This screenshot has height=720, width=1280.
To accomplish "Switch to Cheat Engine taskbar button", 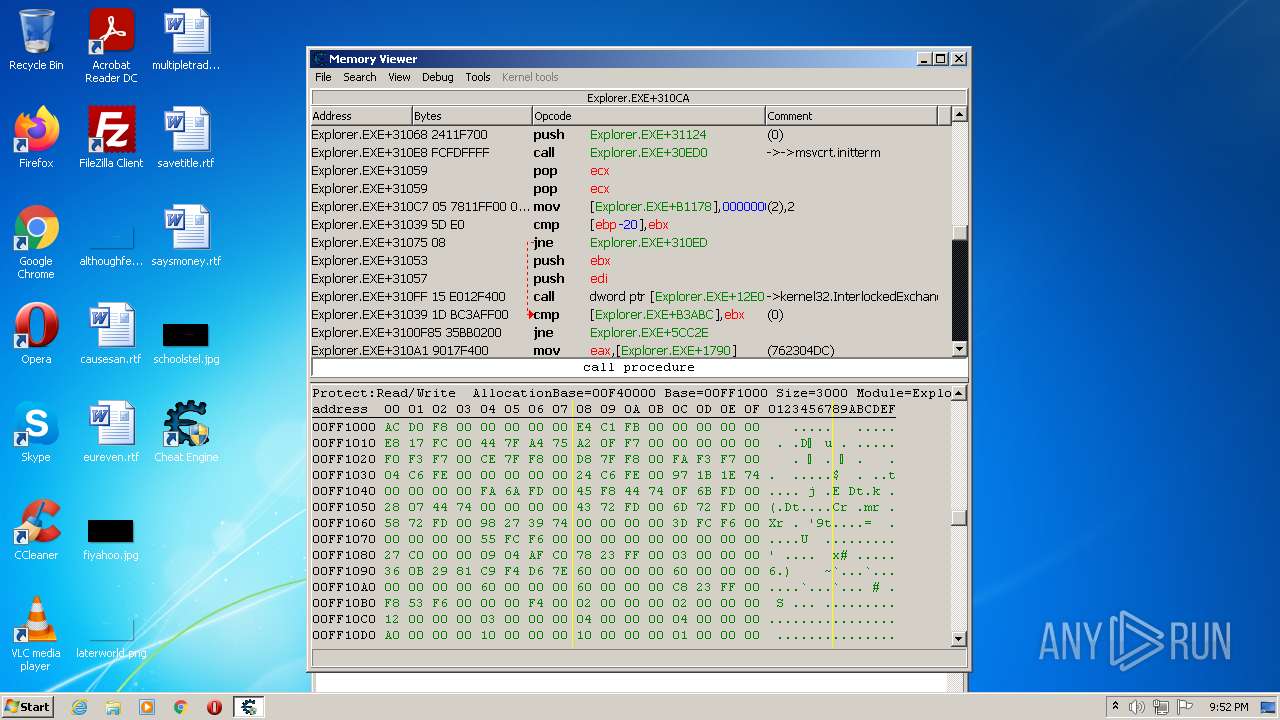I will (249, 707).
